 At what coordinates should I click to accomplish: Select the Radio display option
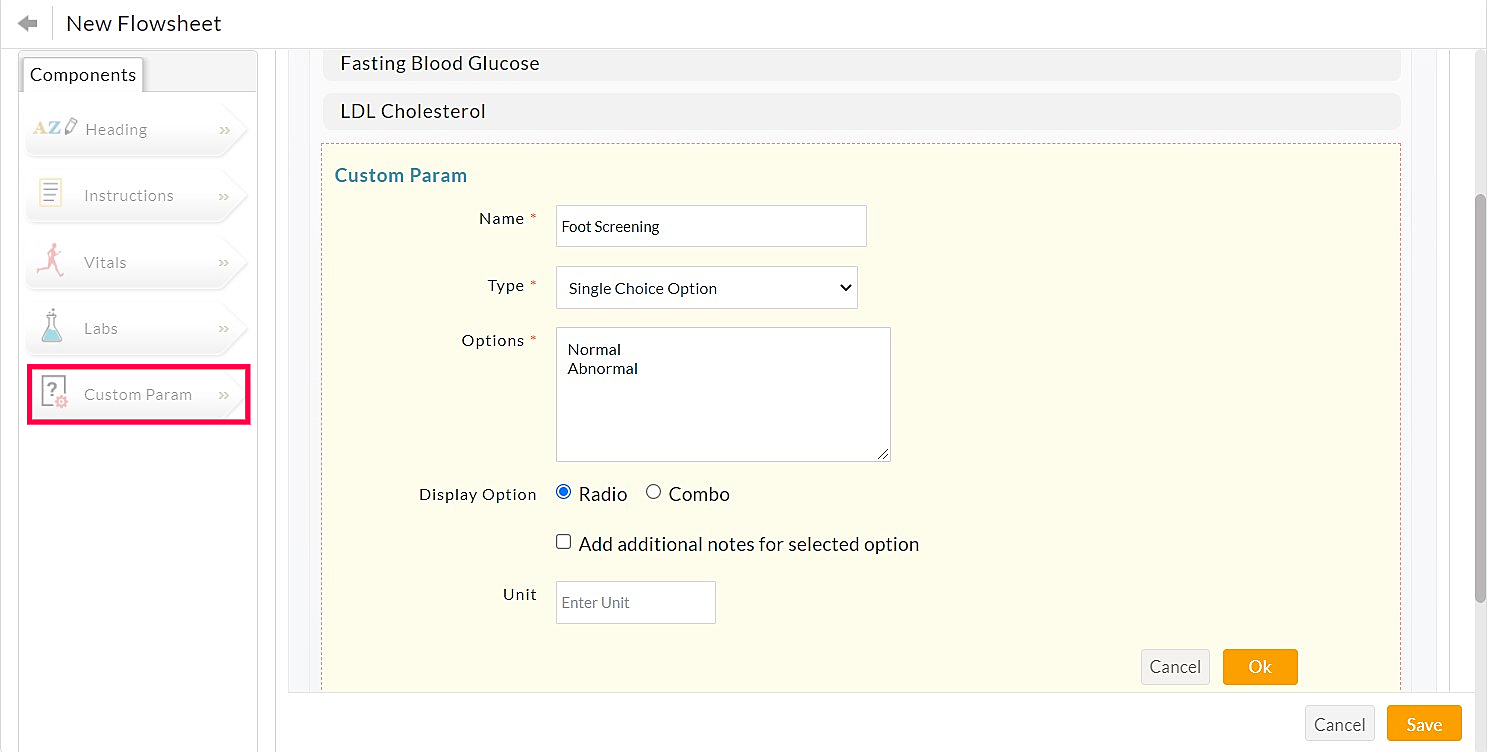564,492
